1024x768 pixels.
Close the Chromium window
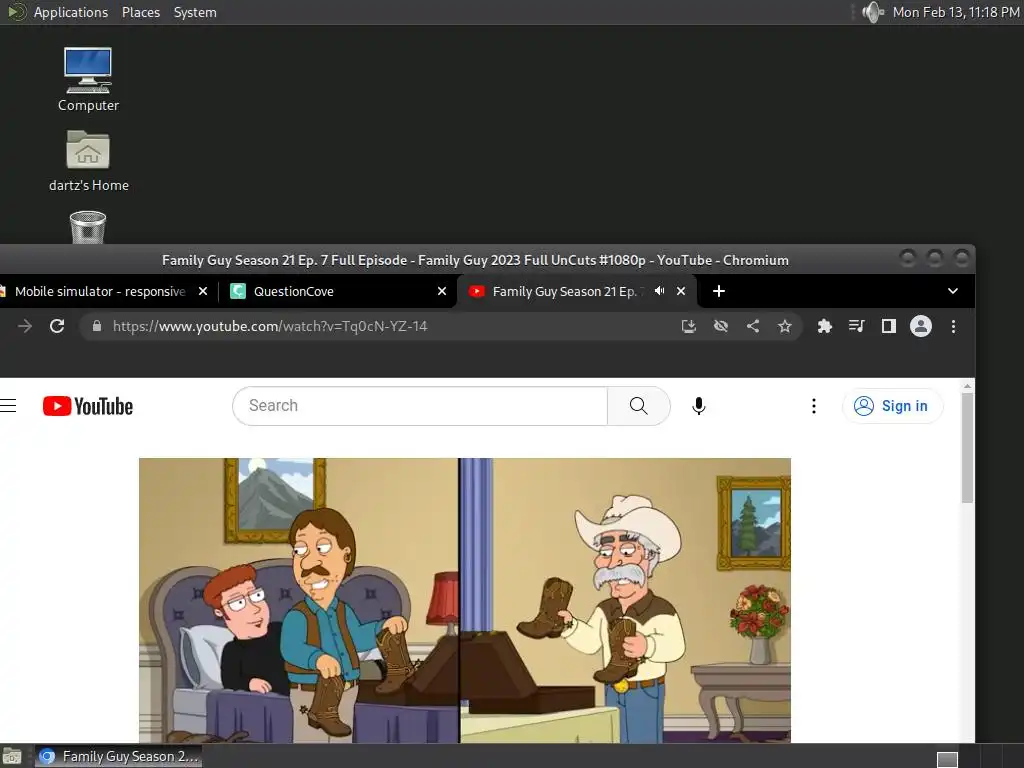pos(961,259)
